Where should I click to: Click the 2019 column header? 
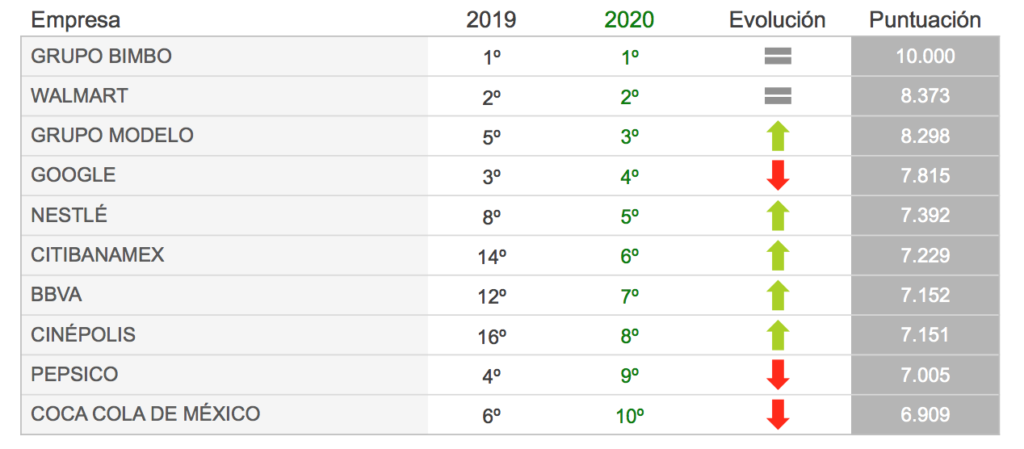click(x=491, y=20)
